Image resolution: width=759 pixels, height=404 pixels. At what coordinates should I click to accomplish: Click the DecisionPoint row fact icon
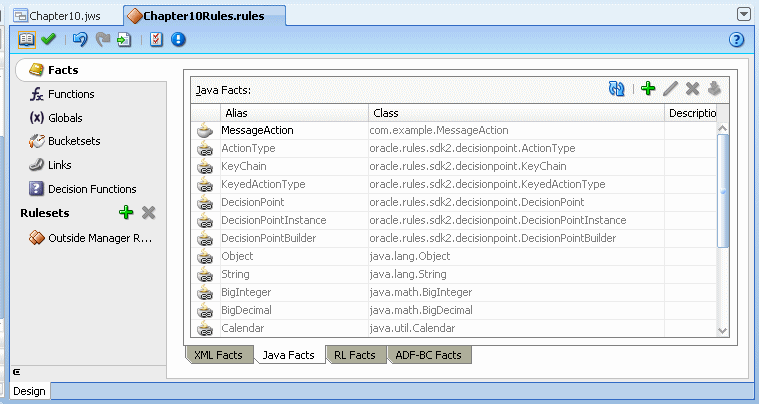point(205,203)
